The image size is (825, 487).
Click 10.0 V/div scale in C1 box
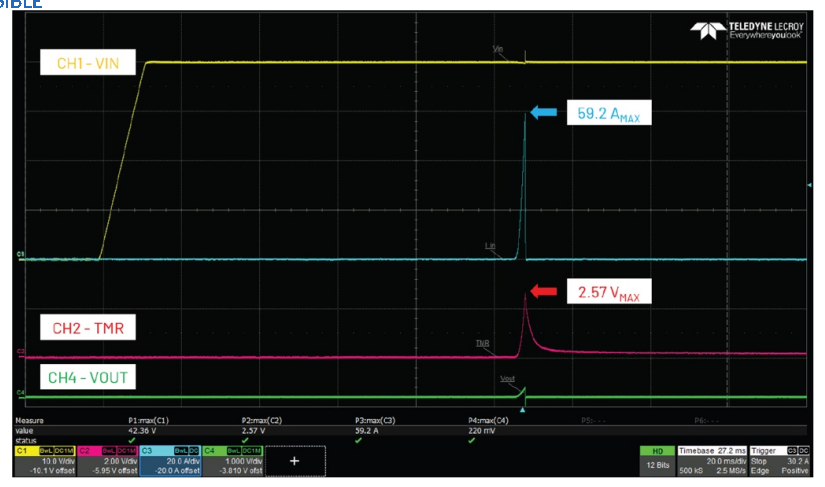point(58,461)
